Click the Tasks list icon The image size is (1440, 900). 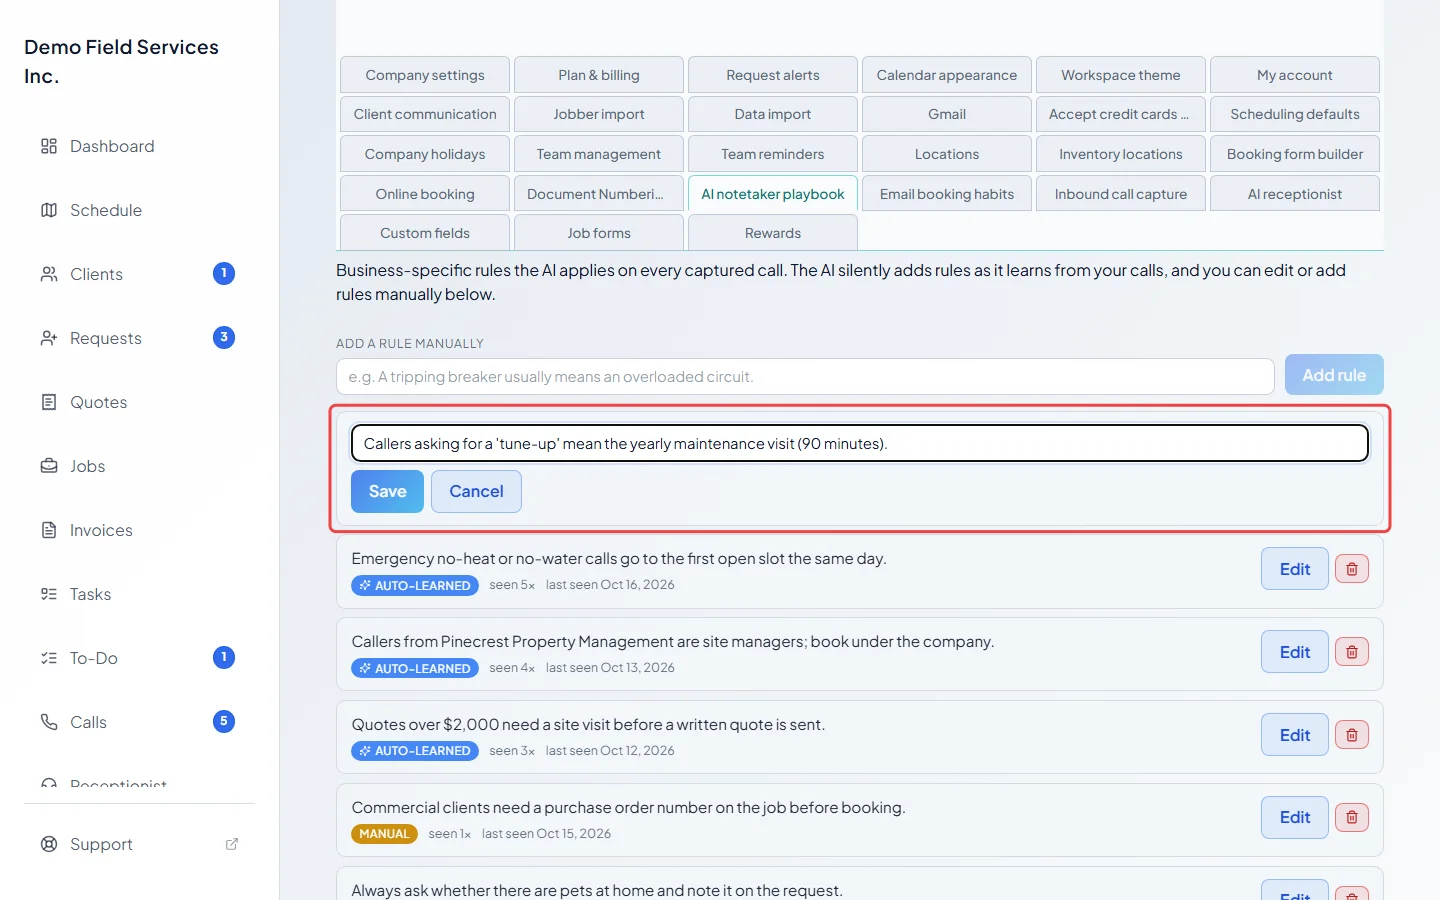[49, 594]
